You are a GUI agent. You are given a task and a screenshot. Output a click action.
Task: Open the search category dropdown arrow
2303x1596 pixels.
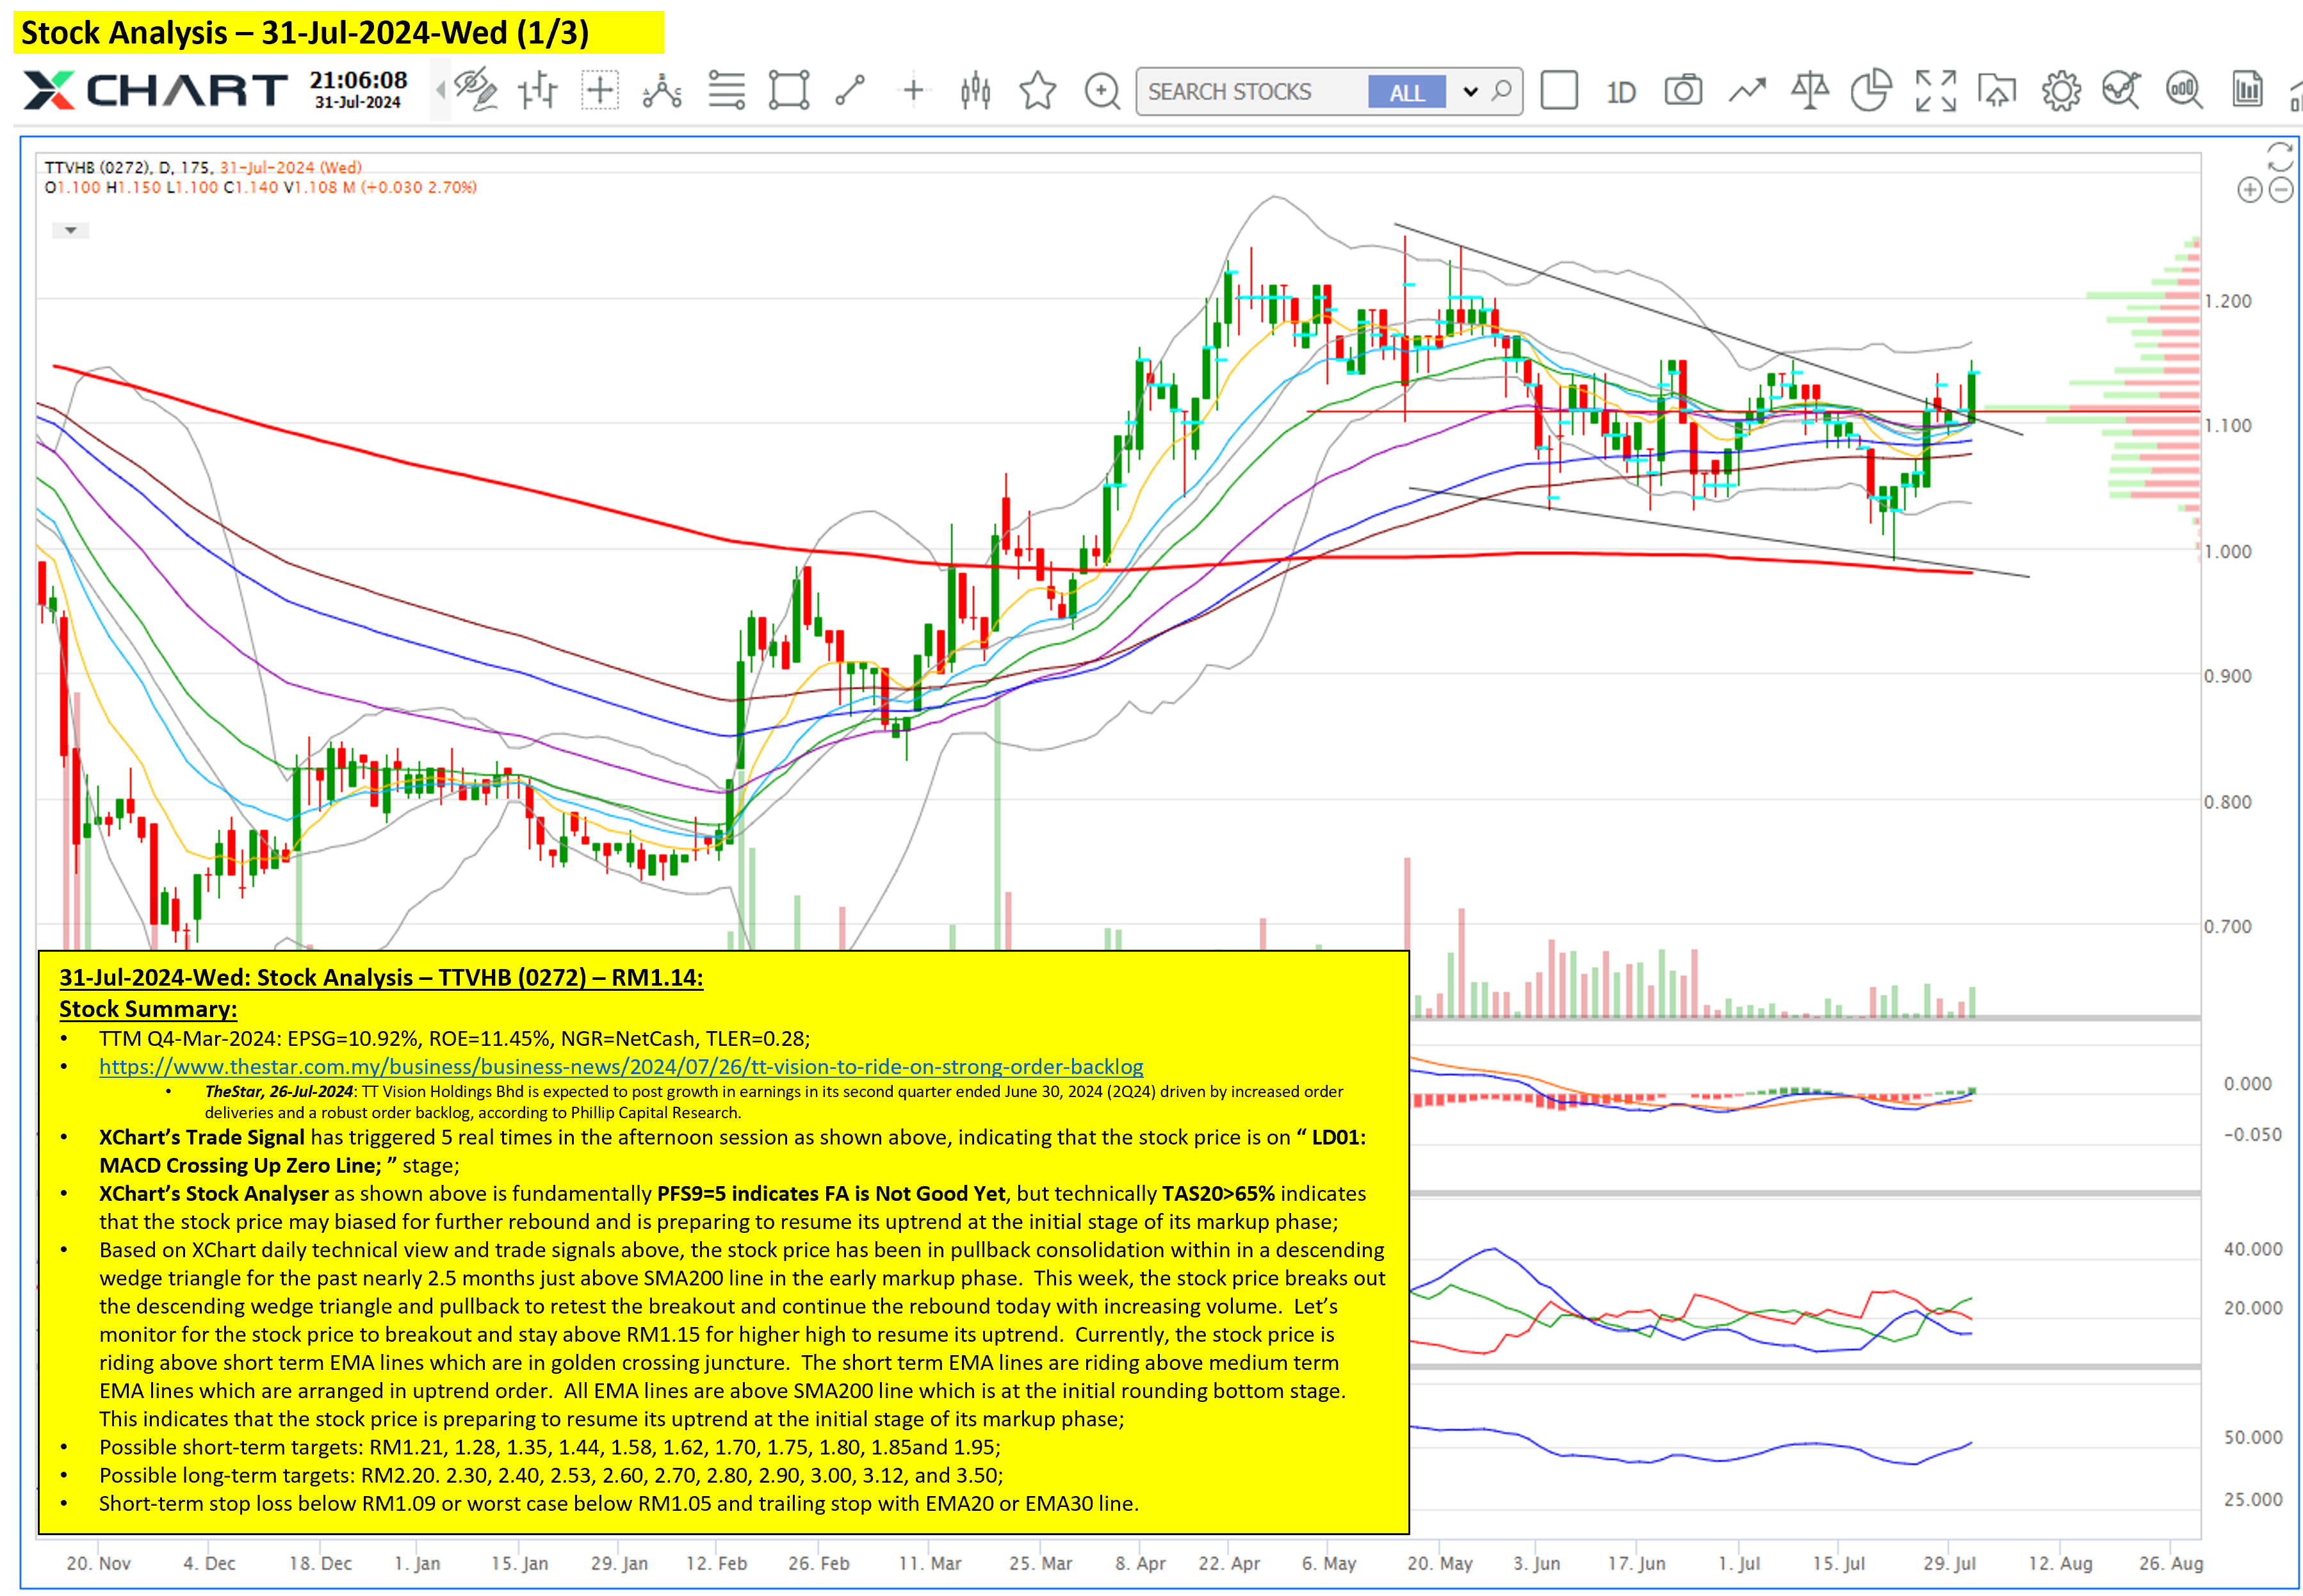click(x=1470, y=92)
